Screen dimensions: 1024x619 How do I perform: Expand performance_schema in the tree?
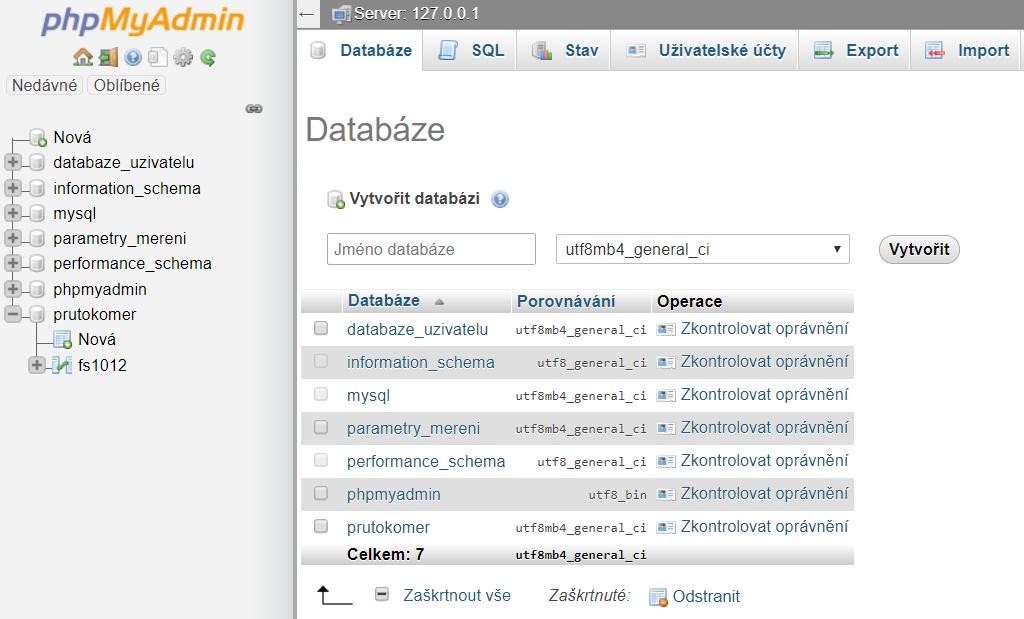point(13,263)
